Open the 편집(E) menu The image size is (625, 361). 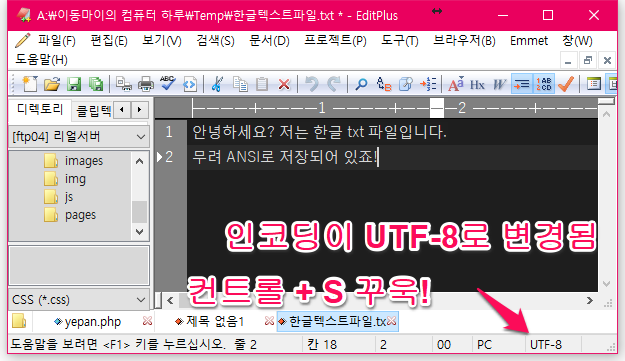point(109,41)
